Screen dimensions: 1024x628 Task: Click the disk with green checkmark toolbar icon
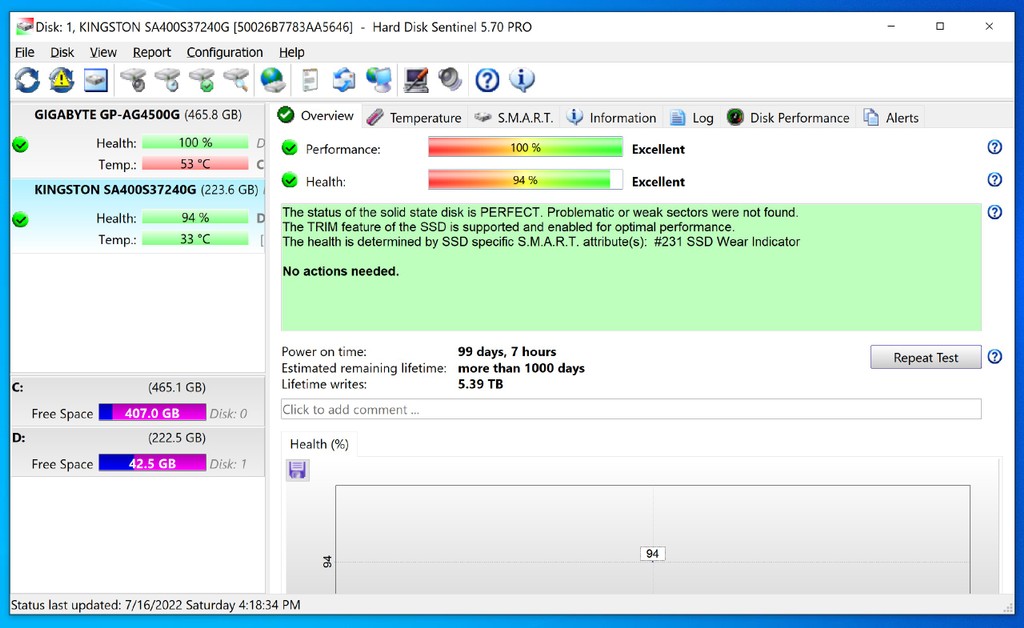click(202, 80)
